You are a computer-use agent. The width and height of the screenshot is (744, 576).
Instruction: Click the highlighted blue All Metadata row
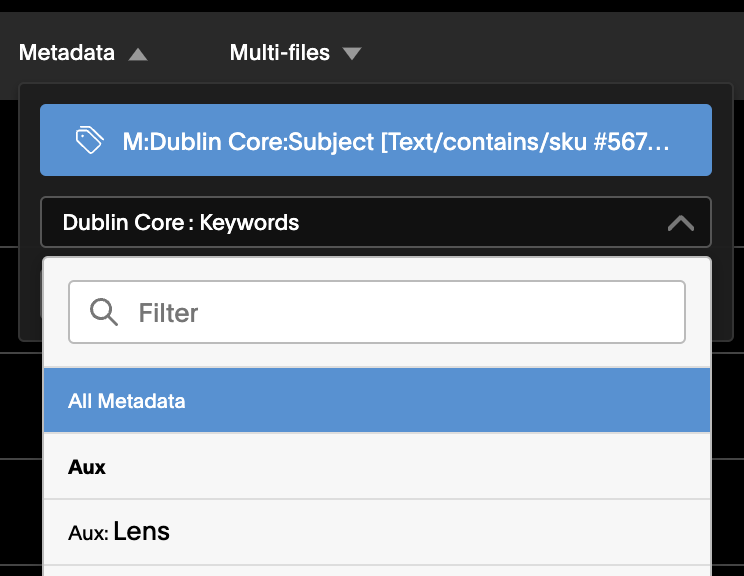tap(377, 400)
